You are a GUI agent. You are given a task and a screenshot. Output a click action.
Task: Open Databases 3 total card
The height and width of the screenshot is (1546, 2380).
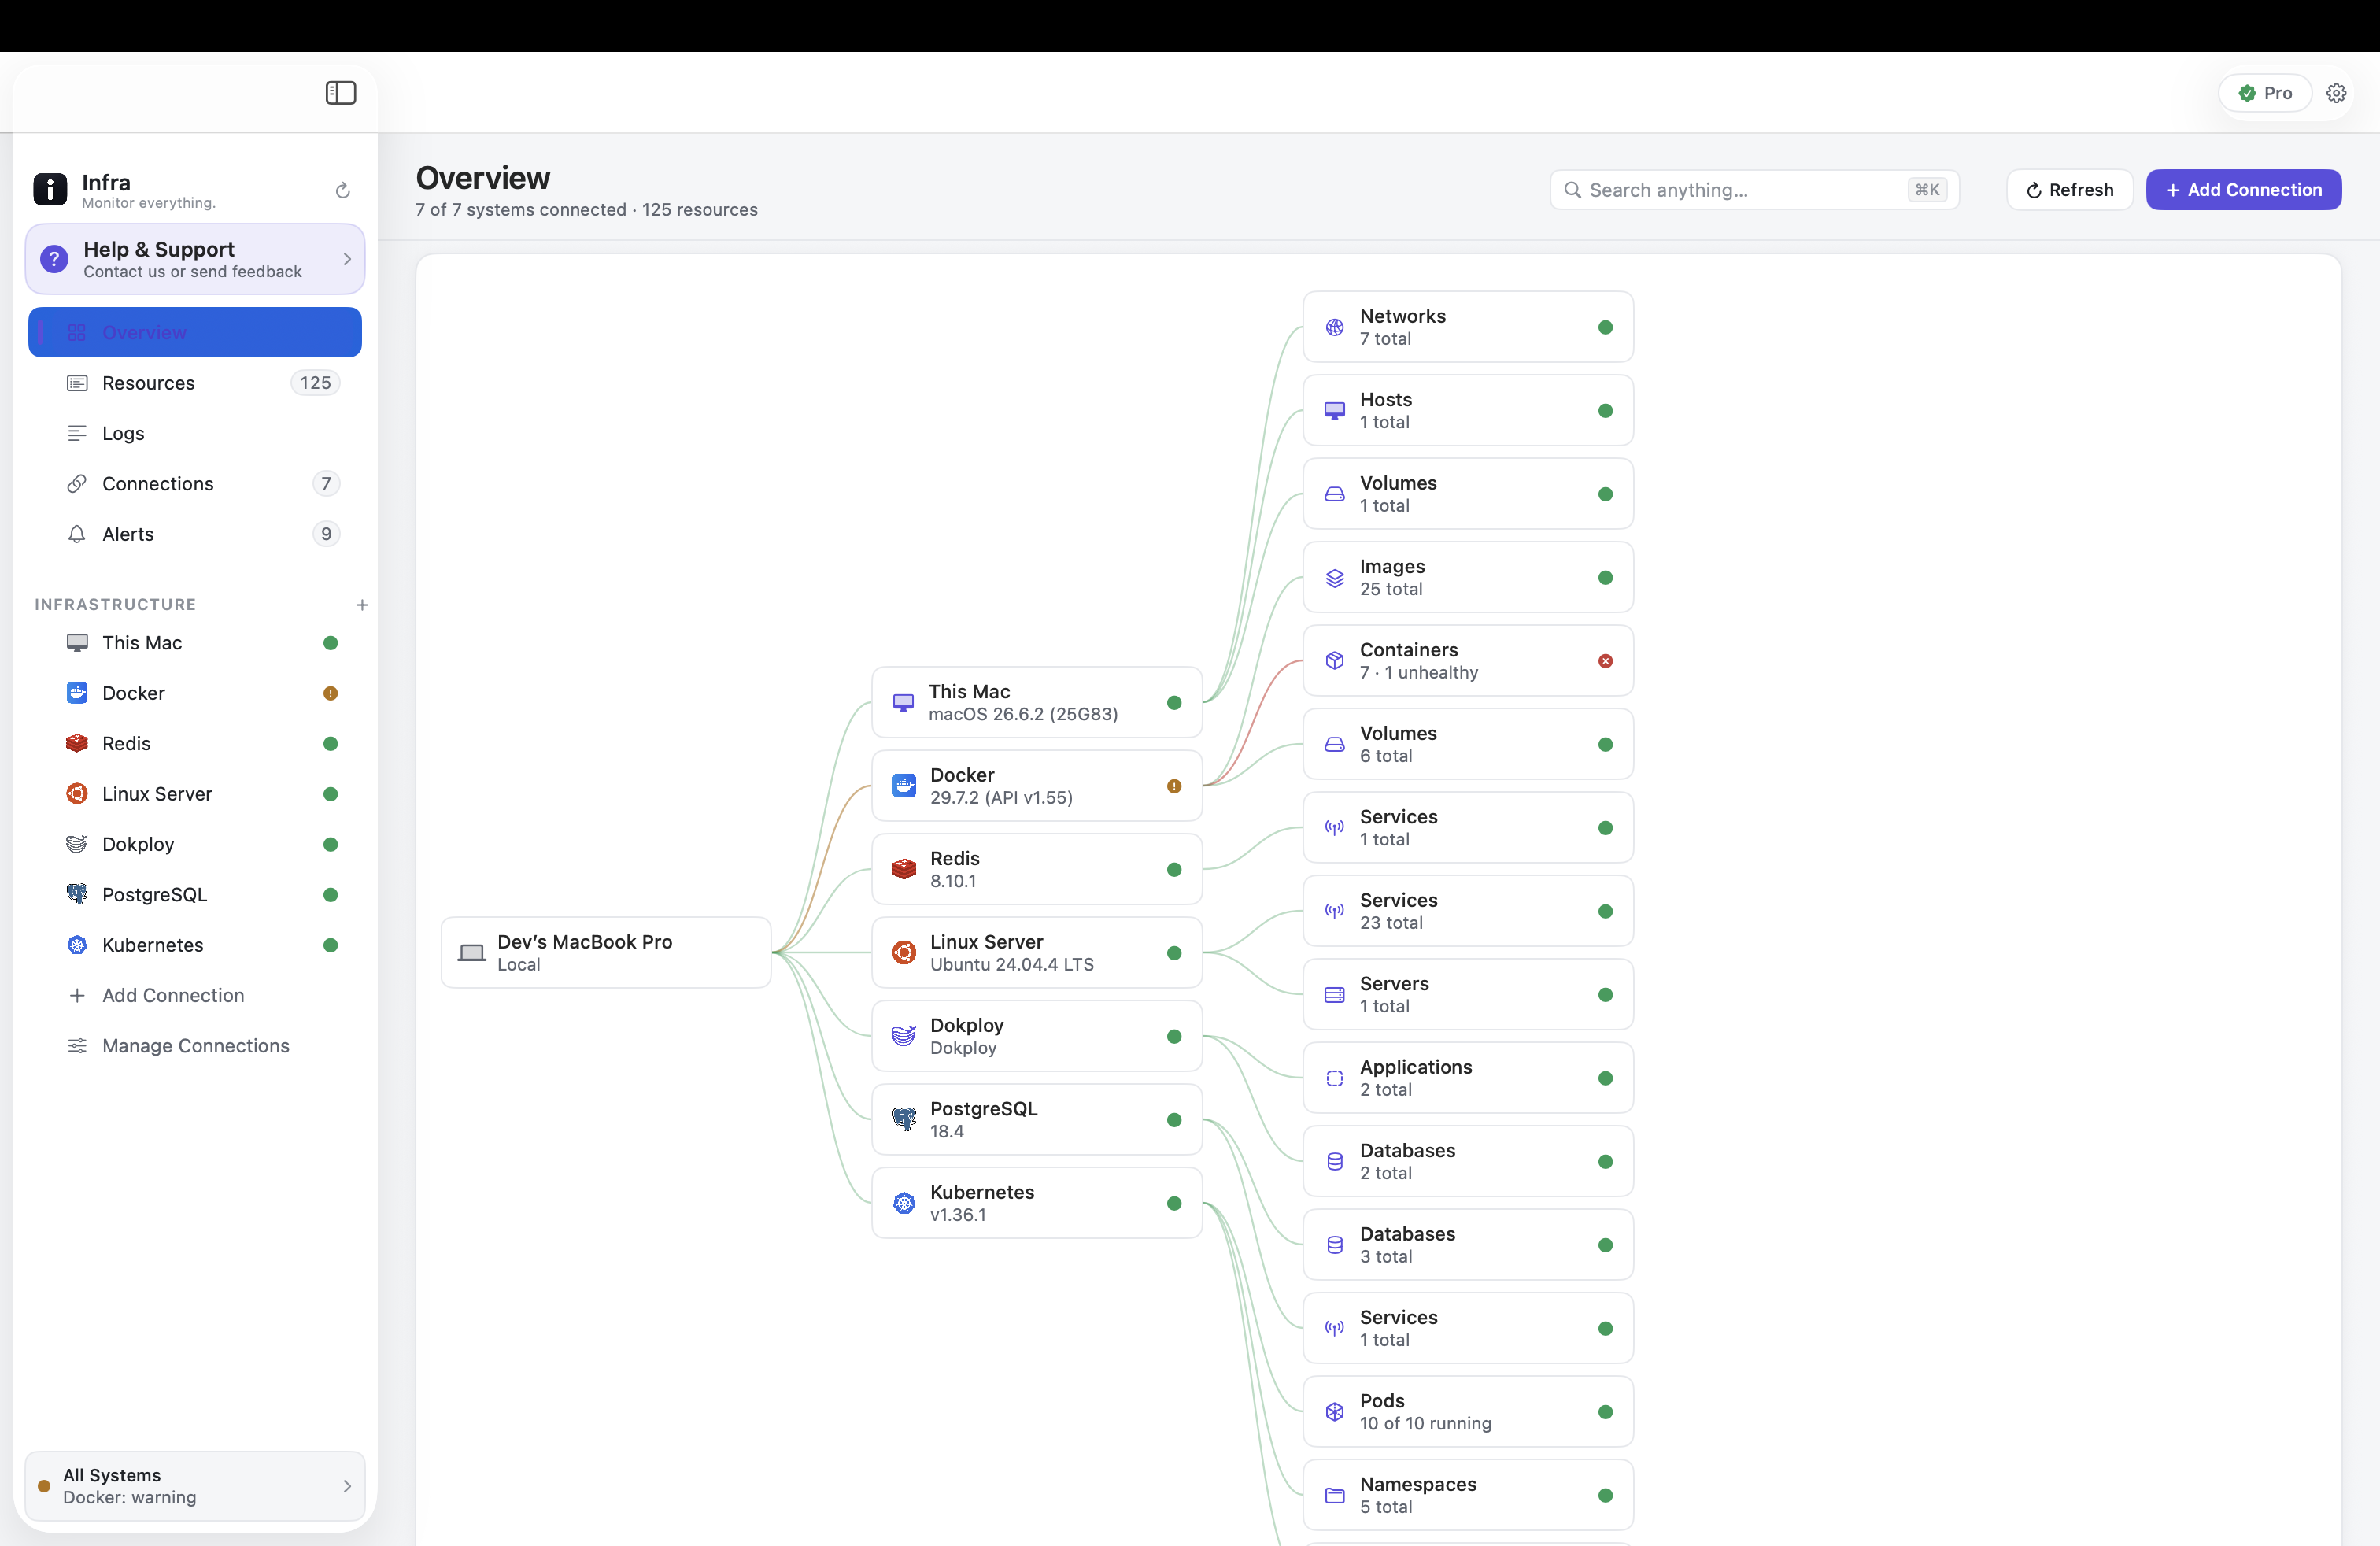tap(1468, 1245)
